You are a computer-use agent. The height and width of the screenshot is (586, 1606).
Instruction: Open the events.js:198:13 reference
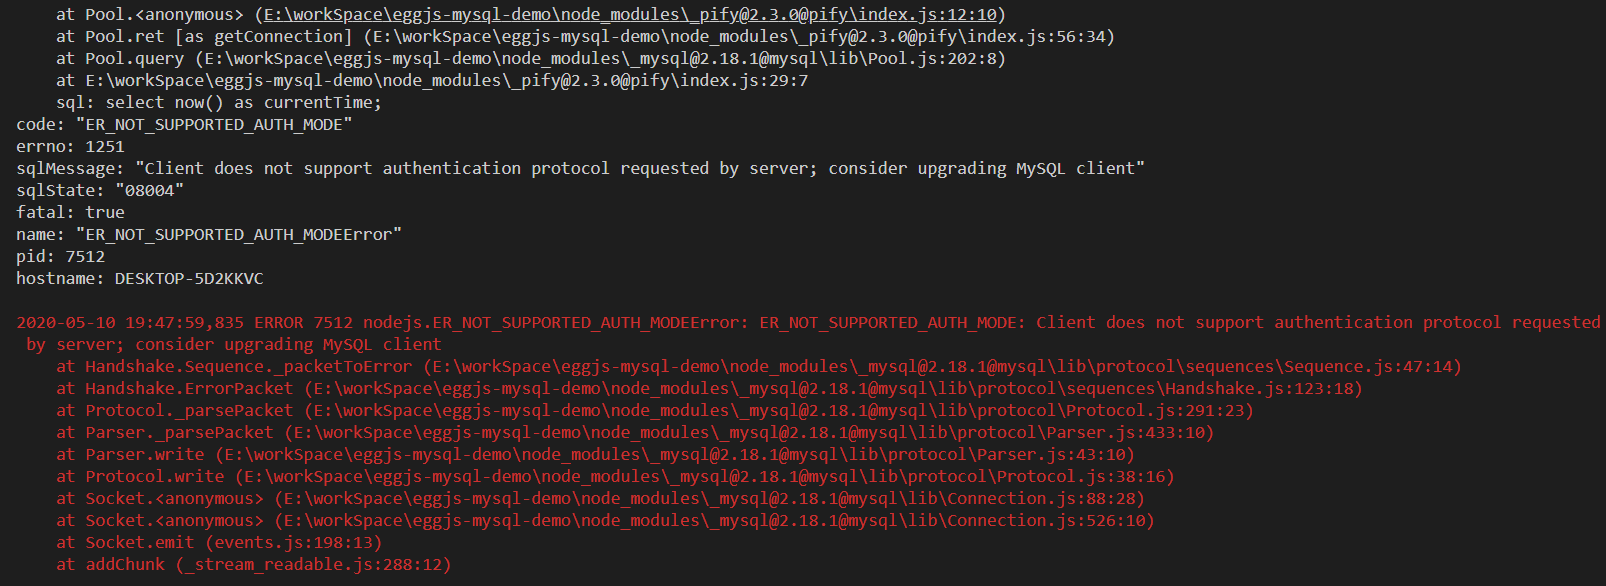point(293,543)
